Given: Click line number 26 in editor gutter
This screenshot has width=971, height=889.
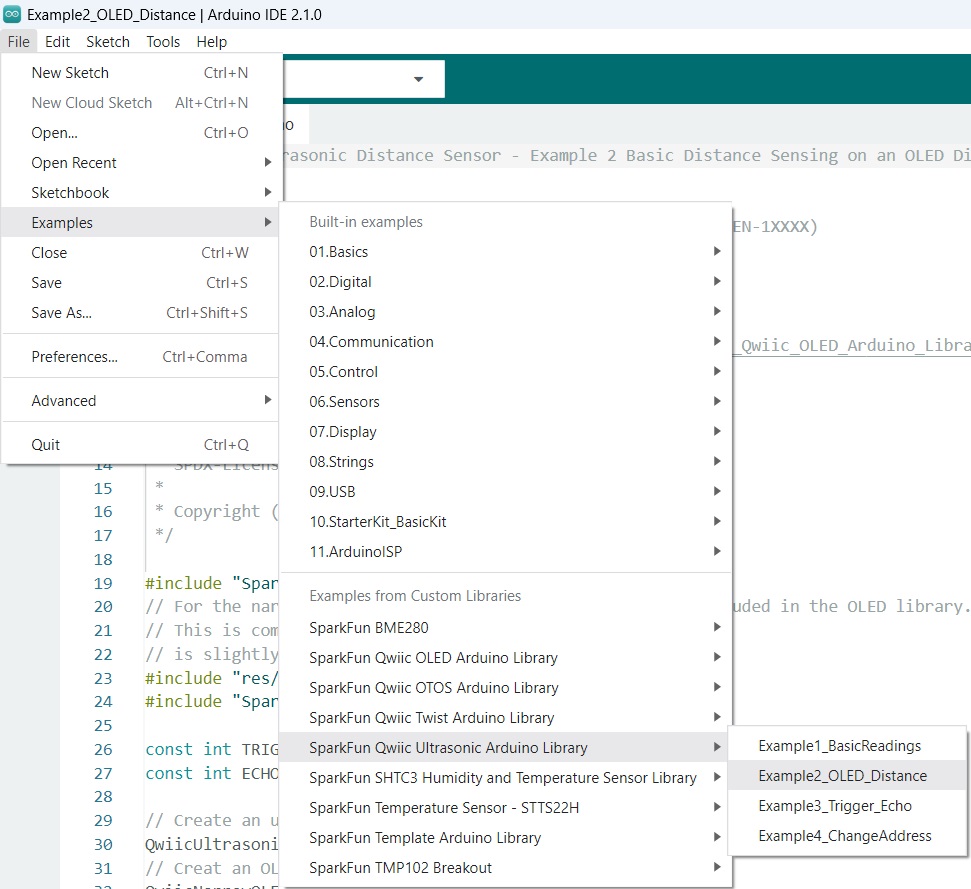Looking at the screenshot, I should pos(102,750).
